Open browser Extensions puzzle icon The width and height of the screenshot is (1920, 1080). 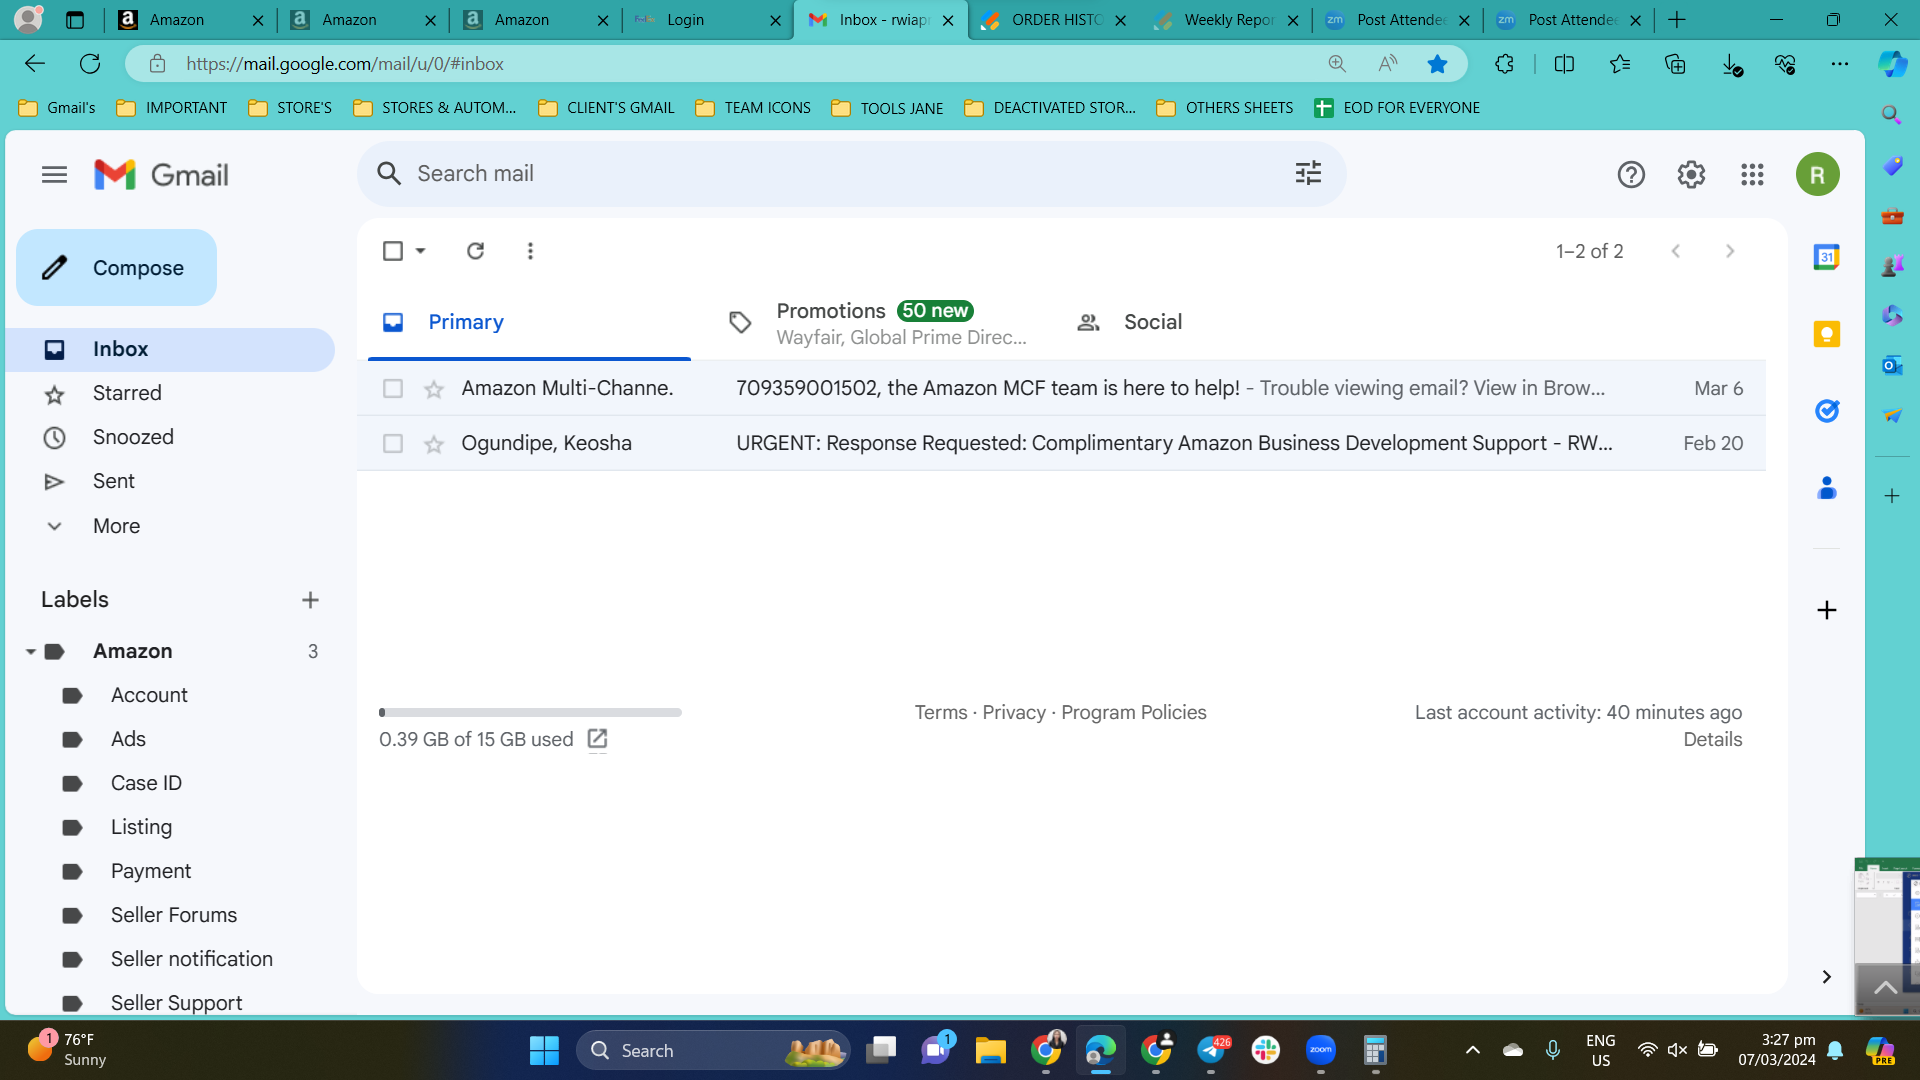pos(1504,64)
